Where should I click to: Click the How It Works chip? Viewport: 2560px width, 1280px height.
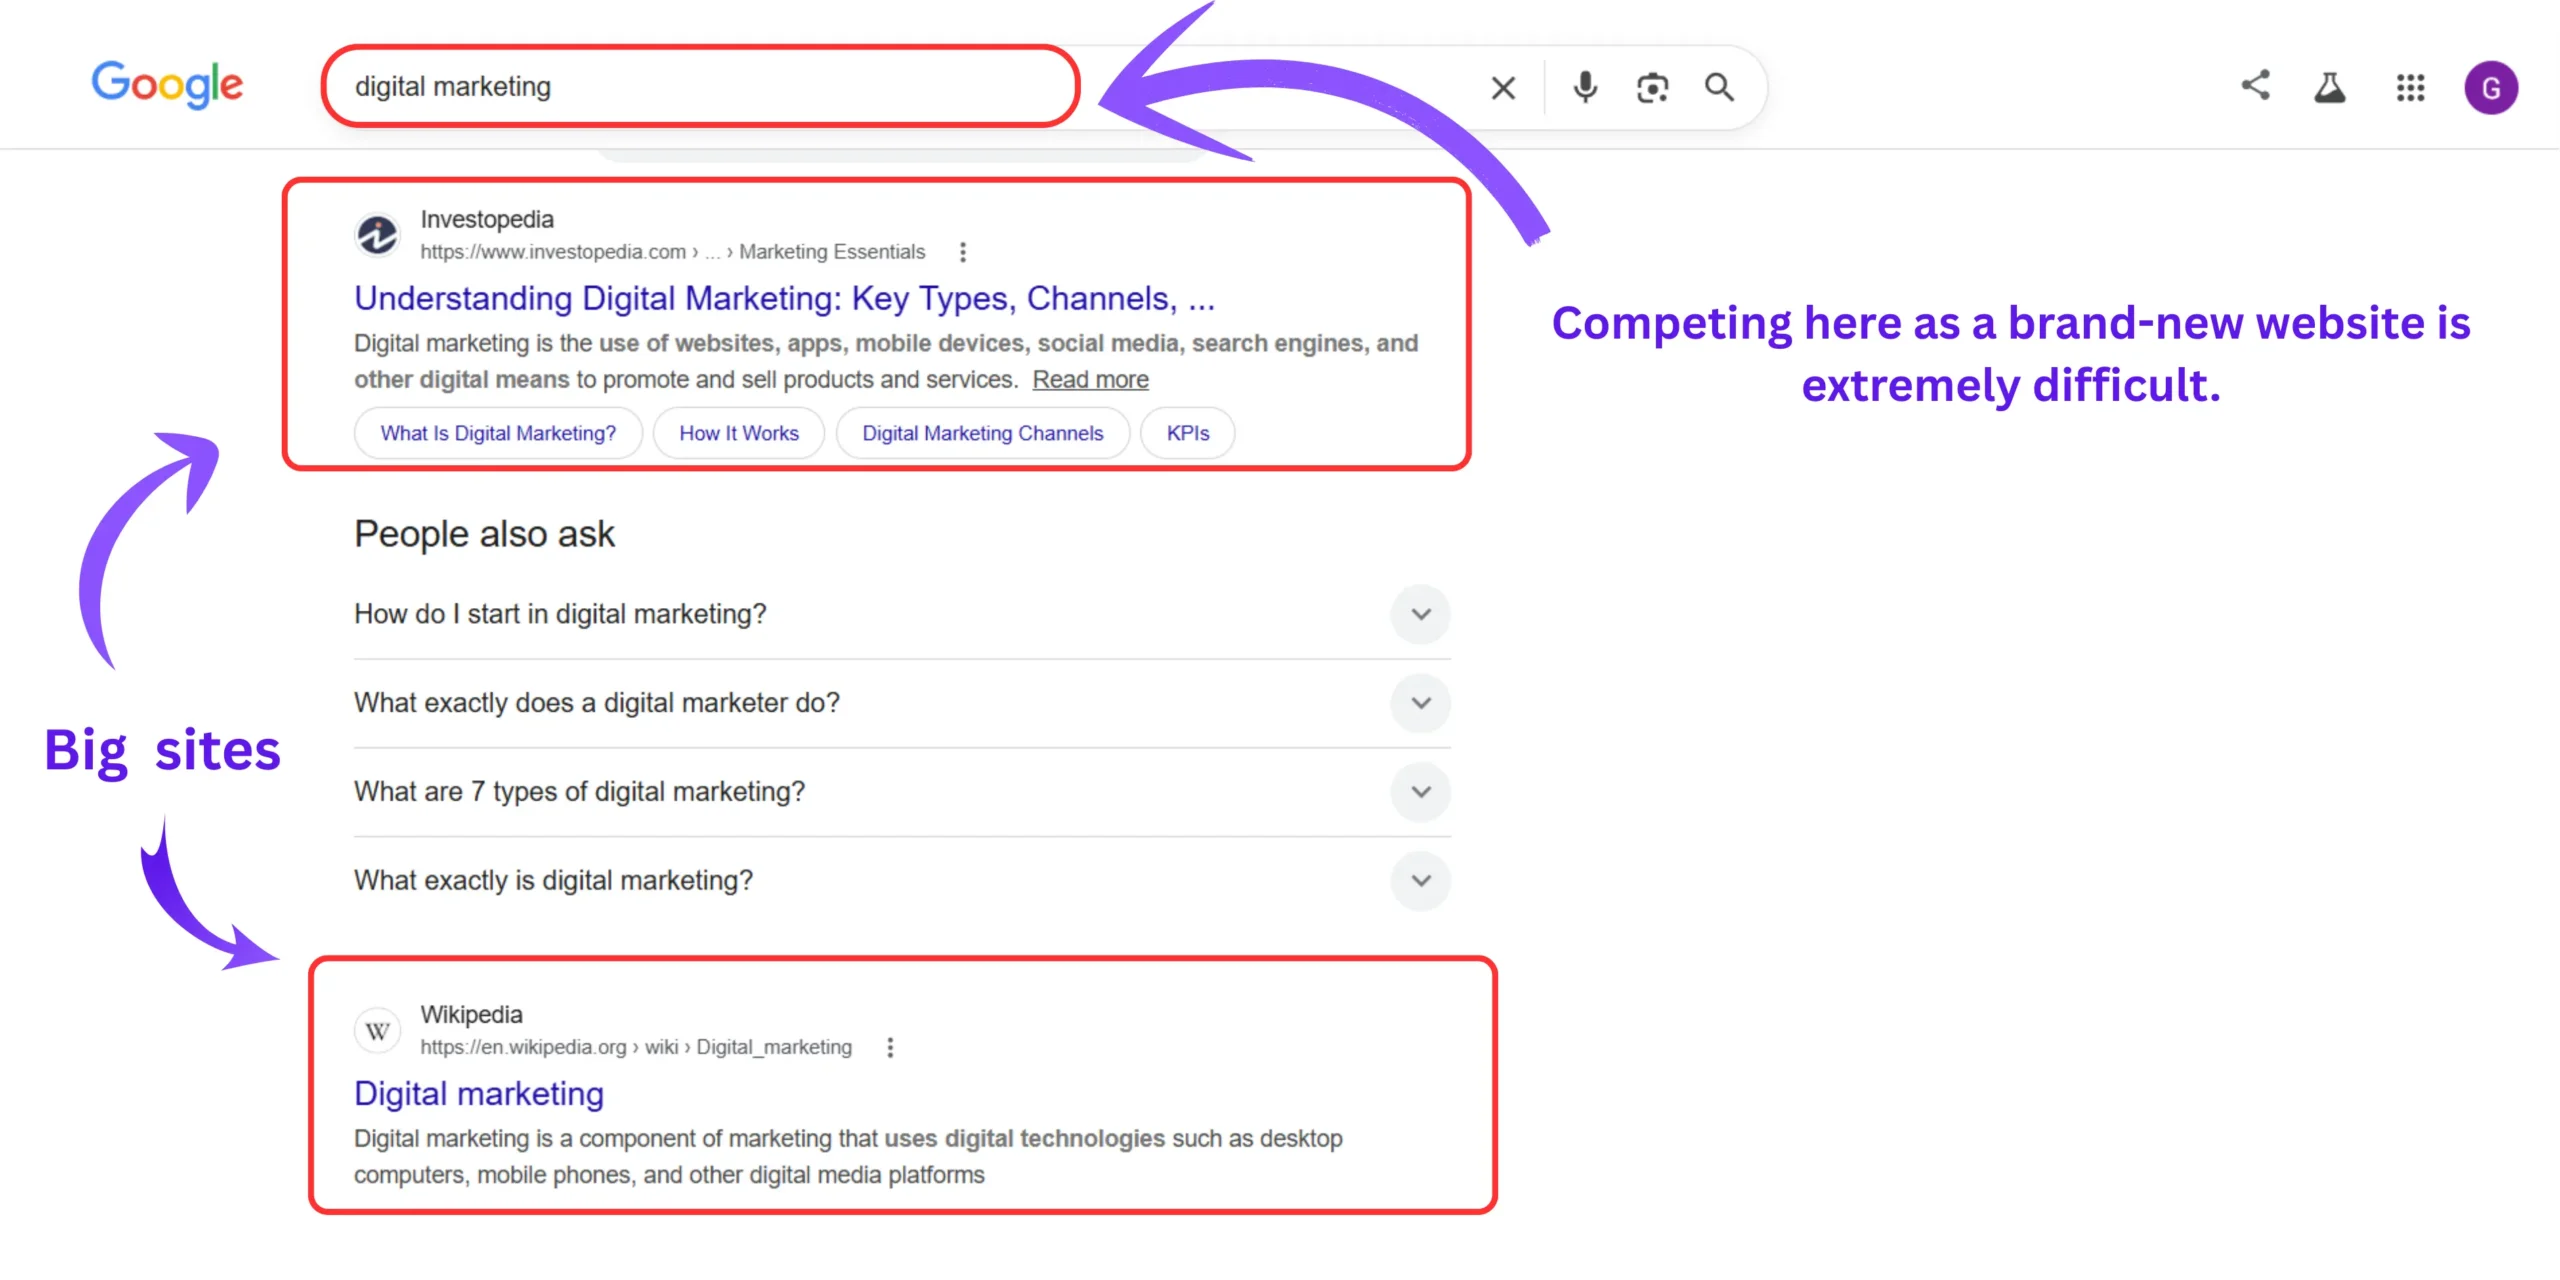point(739,433)
